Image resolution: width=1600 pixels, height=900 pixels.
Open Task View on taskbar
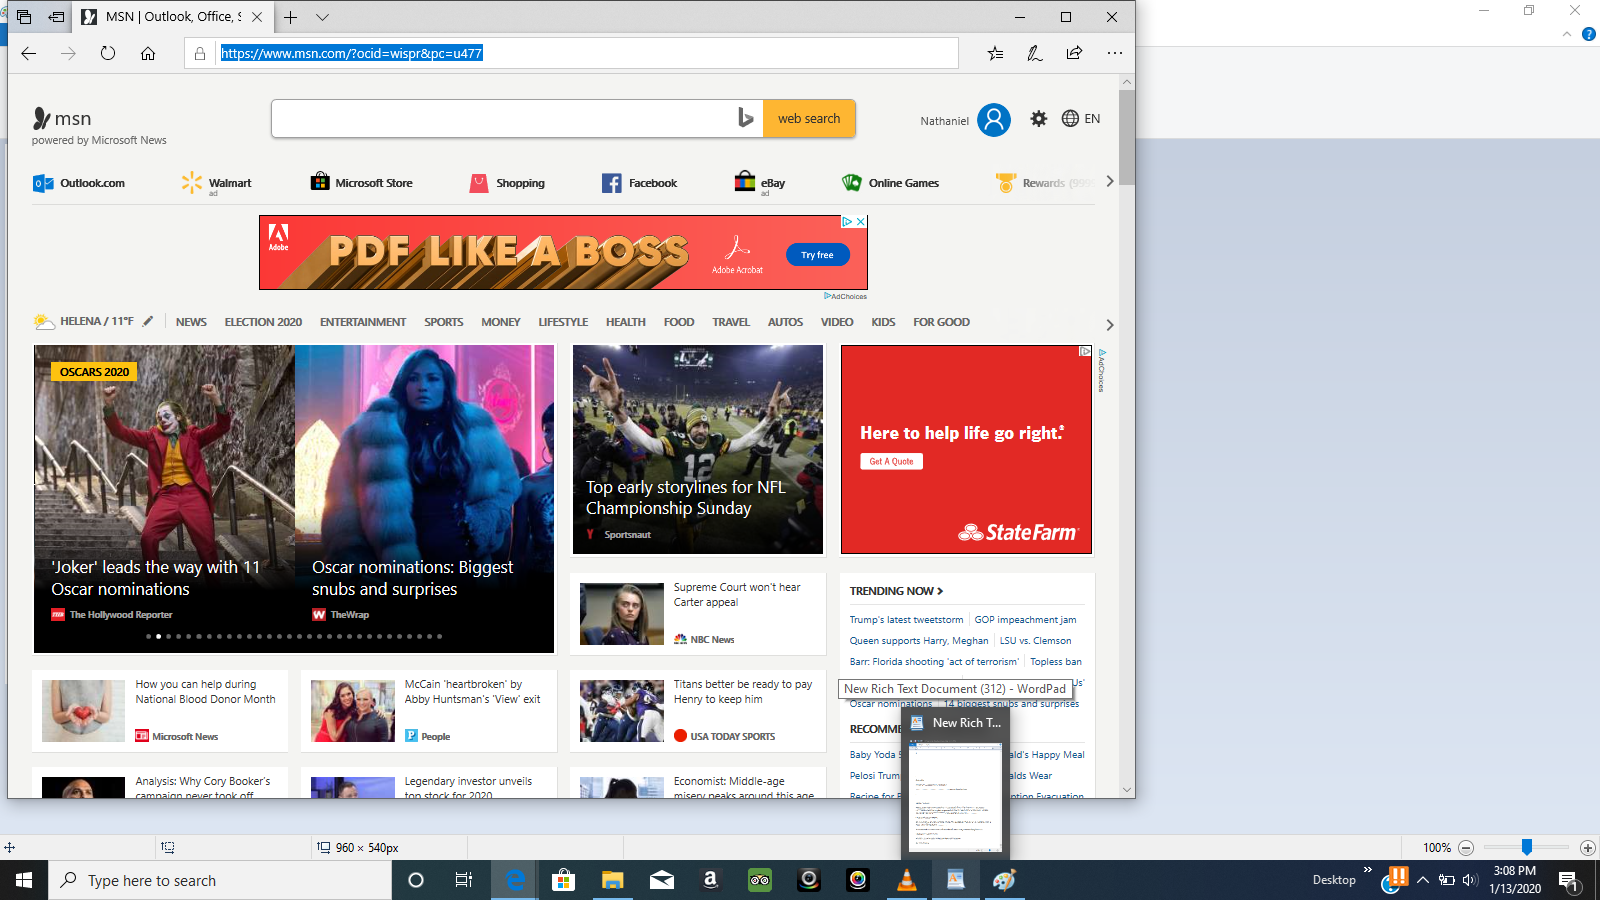point(464,880)
